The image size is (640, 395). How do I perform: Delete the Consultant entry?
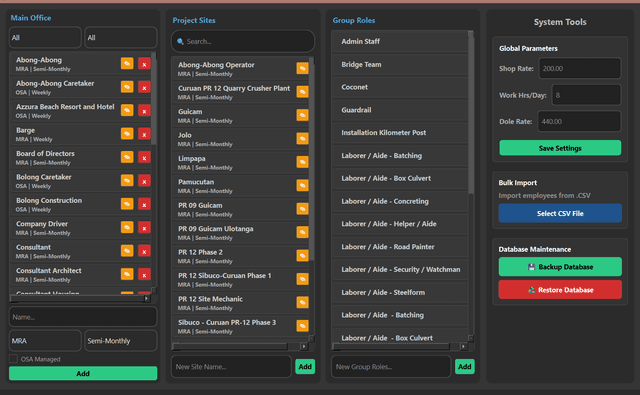tap(144, 251)
